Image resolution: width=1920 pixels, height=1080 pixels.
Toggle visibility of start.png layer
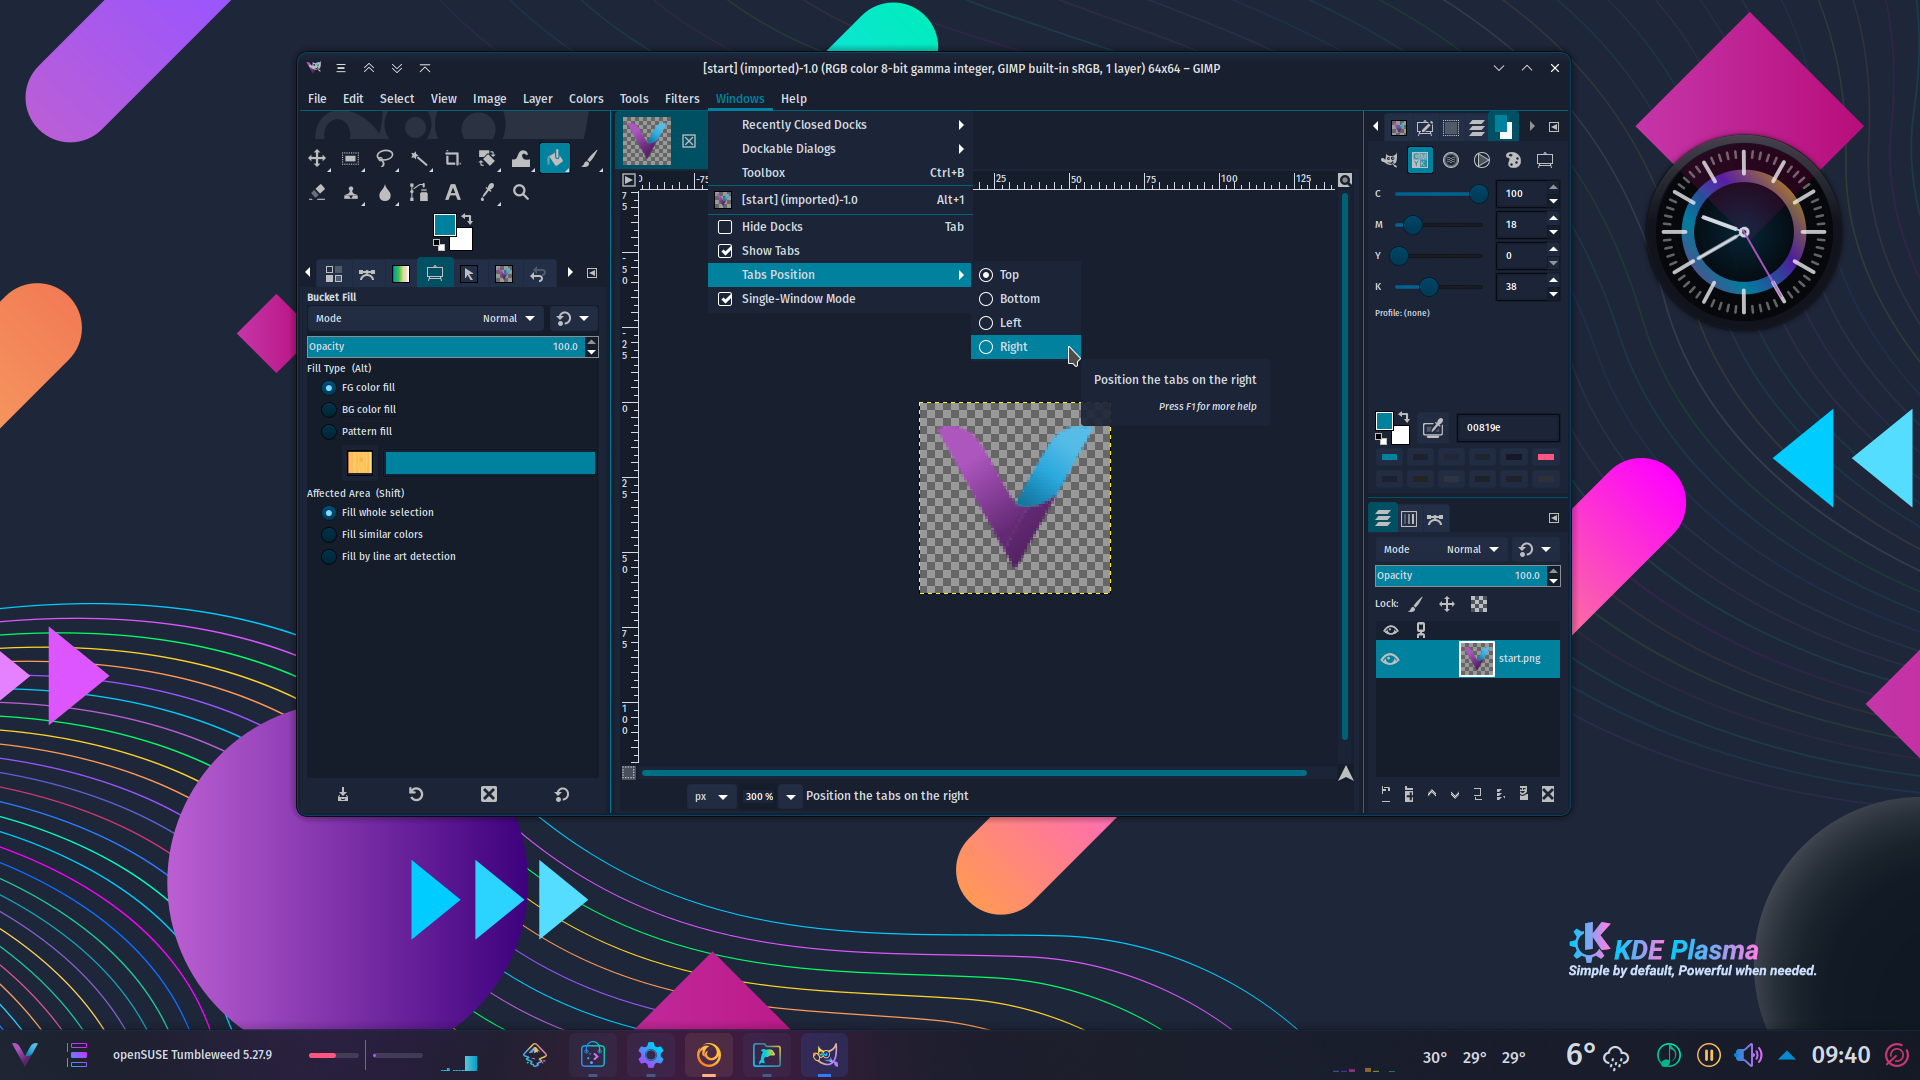1390,659
